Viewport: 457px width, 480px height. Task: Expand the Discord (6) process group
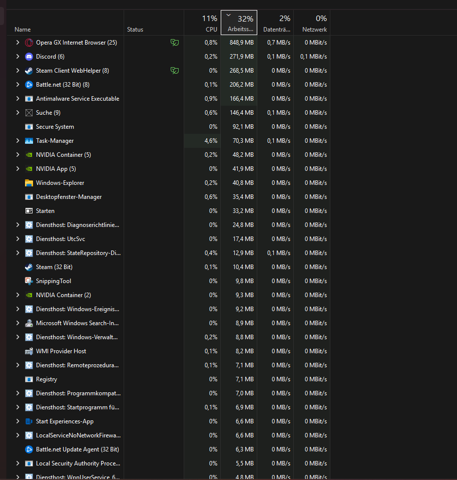tap(18, 57)
